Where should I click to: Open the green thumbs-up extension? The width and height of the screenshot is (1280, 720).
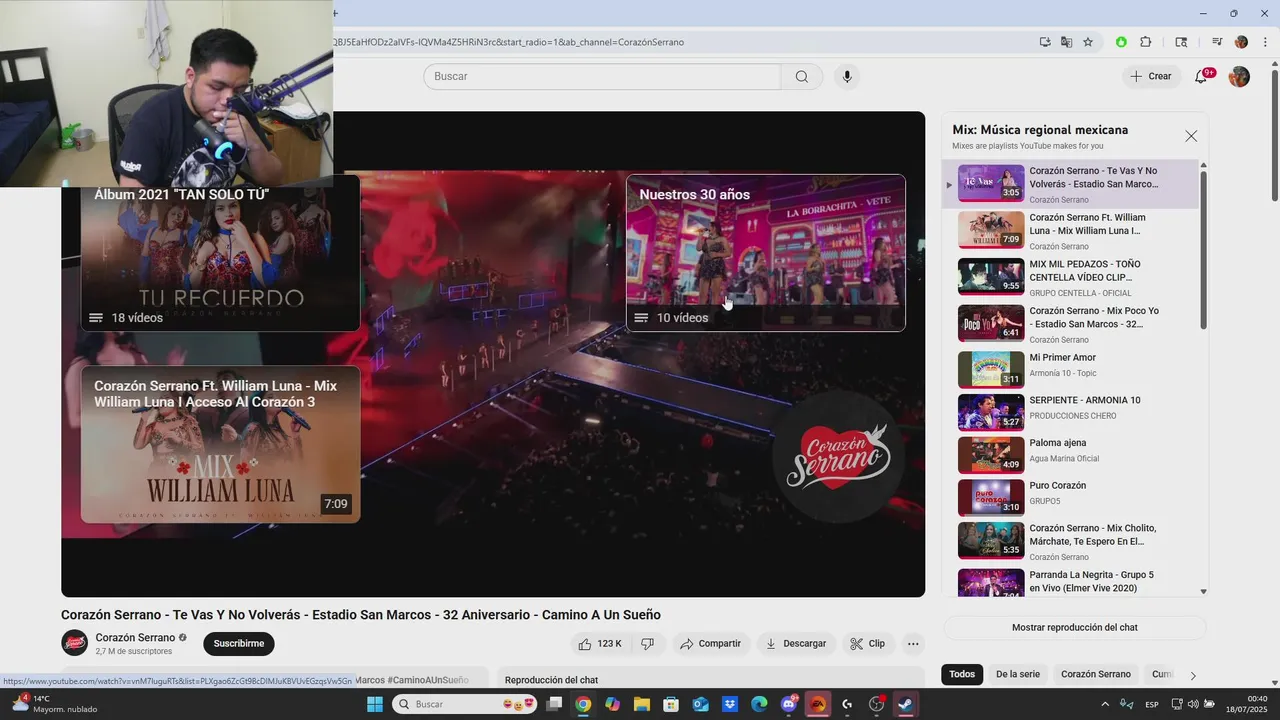point(1121,42)
